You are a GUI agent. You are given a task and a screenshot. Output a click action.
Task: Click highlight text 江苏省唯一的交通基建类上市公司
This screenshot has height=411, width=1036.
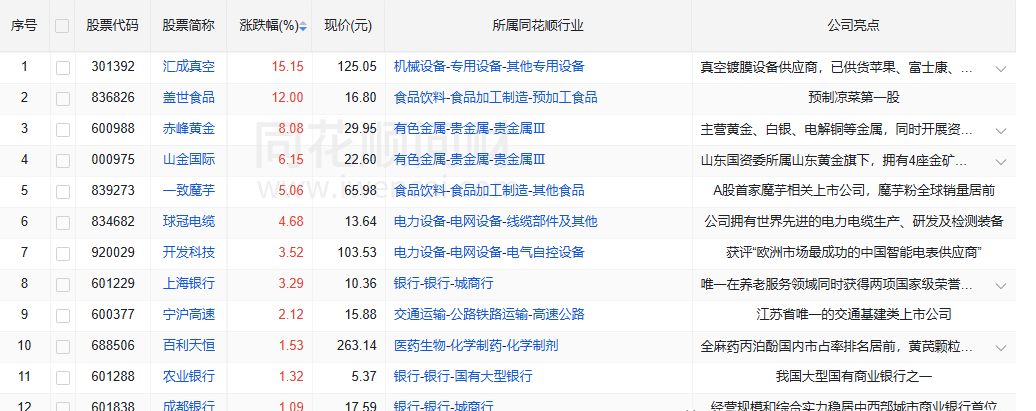[x=854, y=315]
